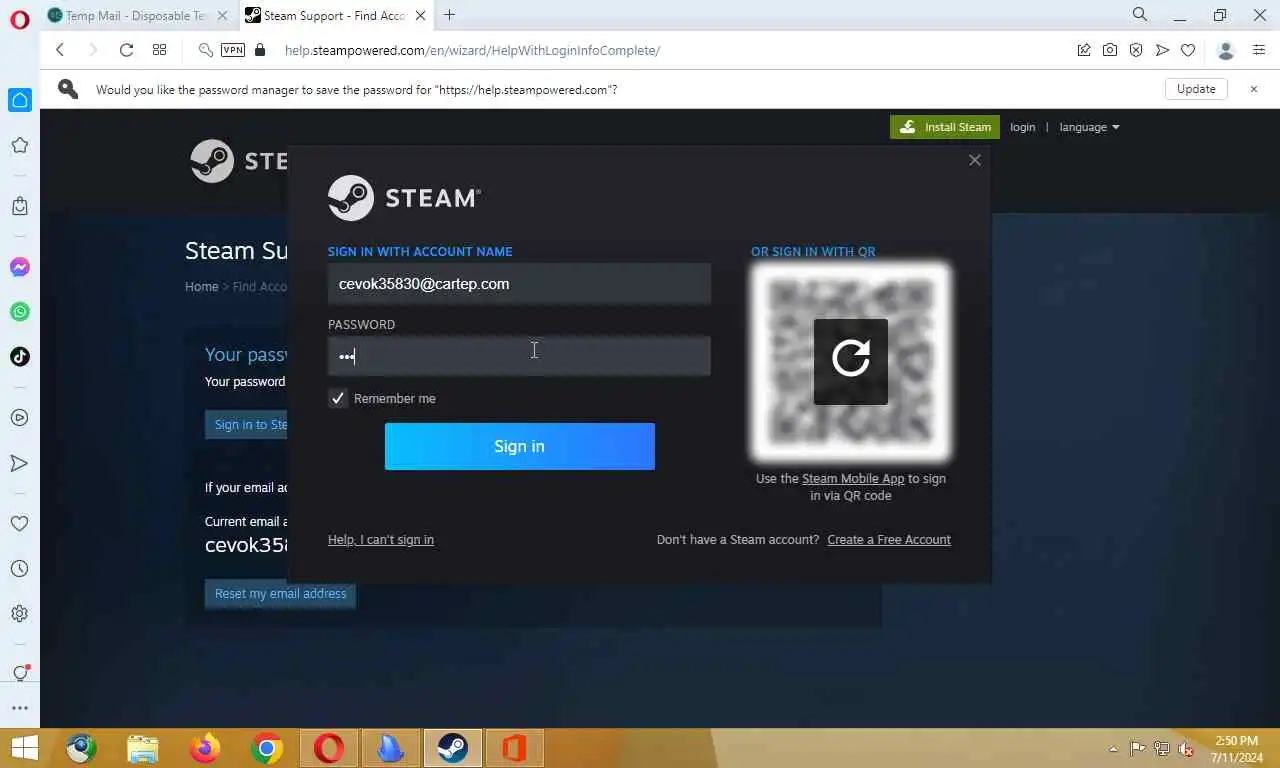Open the Windows Start button
This screenshot has height=768, width=1280.
pyautogui.click(x=24, y=748)
